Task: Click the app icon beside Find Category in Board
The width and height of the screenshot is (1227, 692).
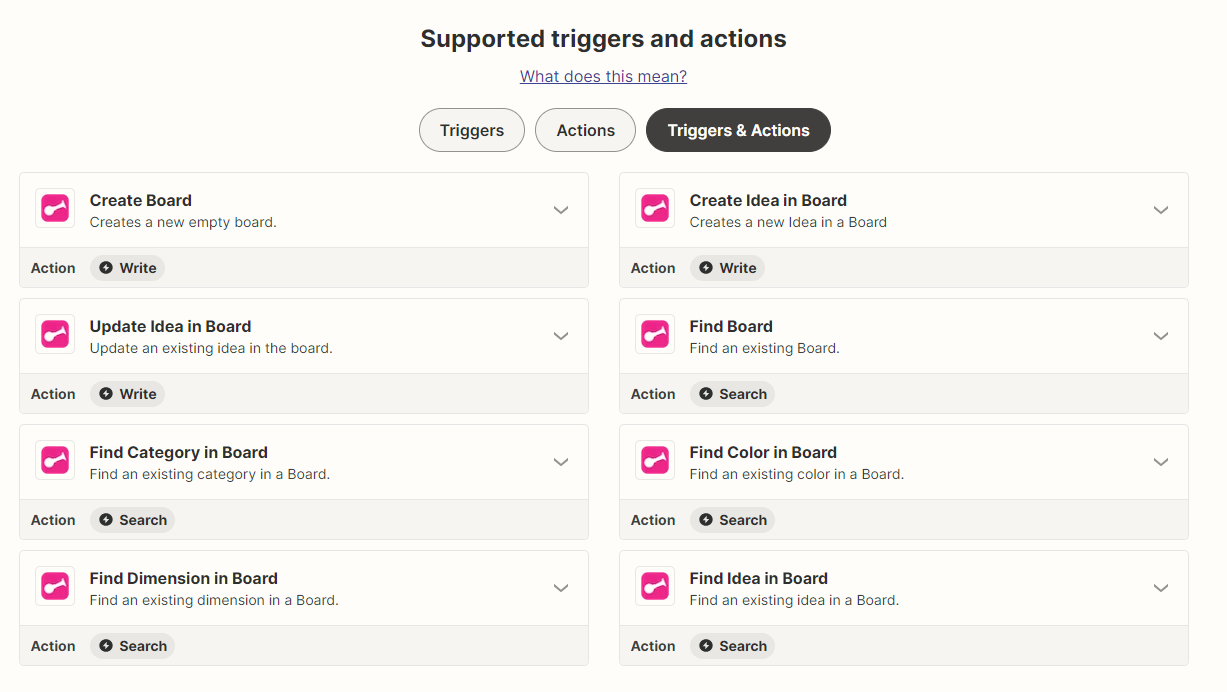Action: pyautogui.click(x=55, y=461)
